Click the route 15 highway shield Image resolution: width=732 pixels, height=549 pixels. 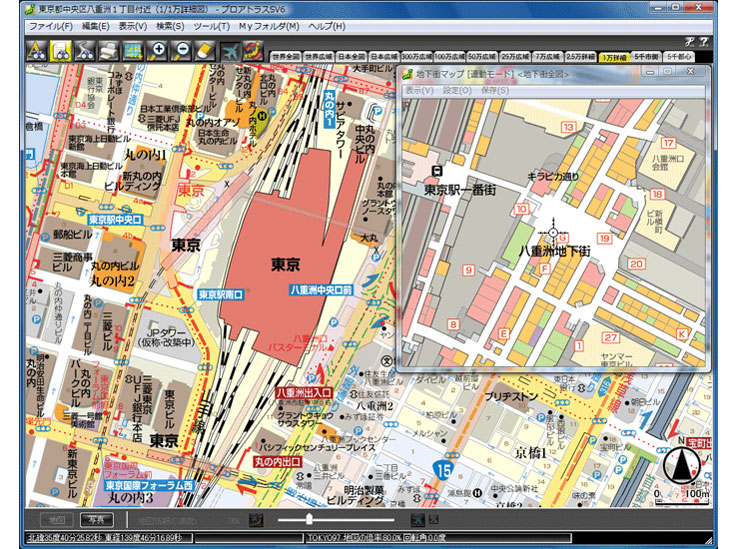(x=443, y=470)
